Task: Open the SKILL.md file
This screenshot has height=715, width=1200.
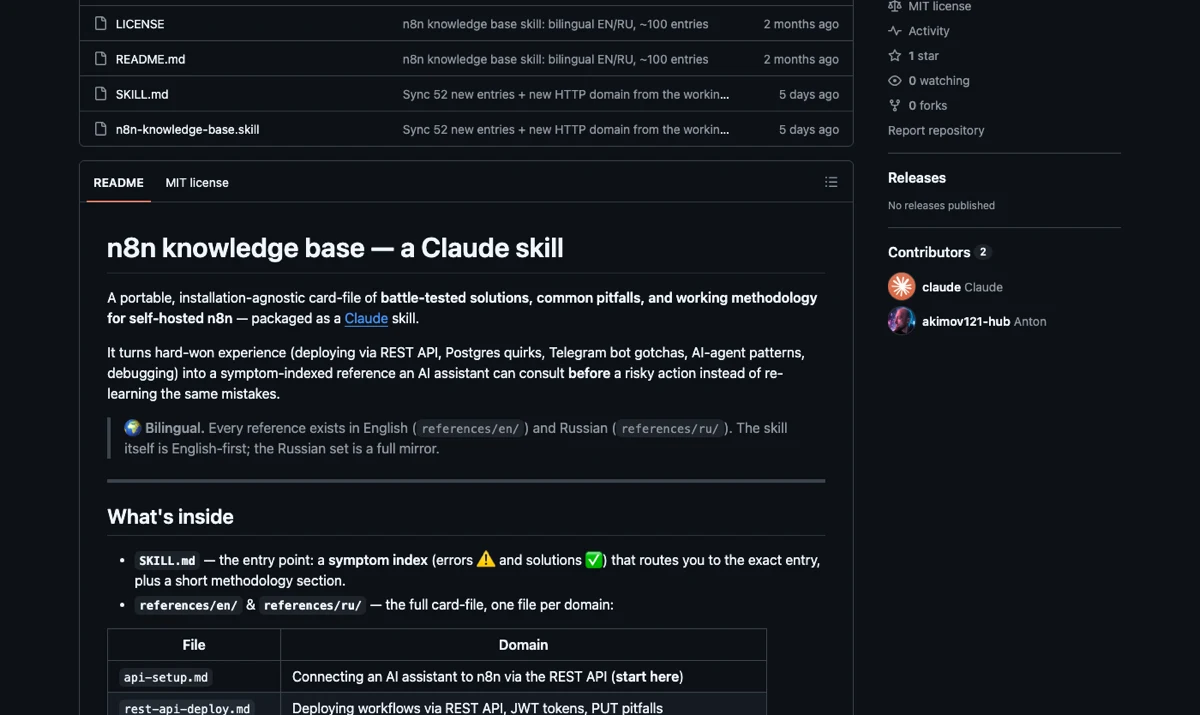Action: (142, 94)
